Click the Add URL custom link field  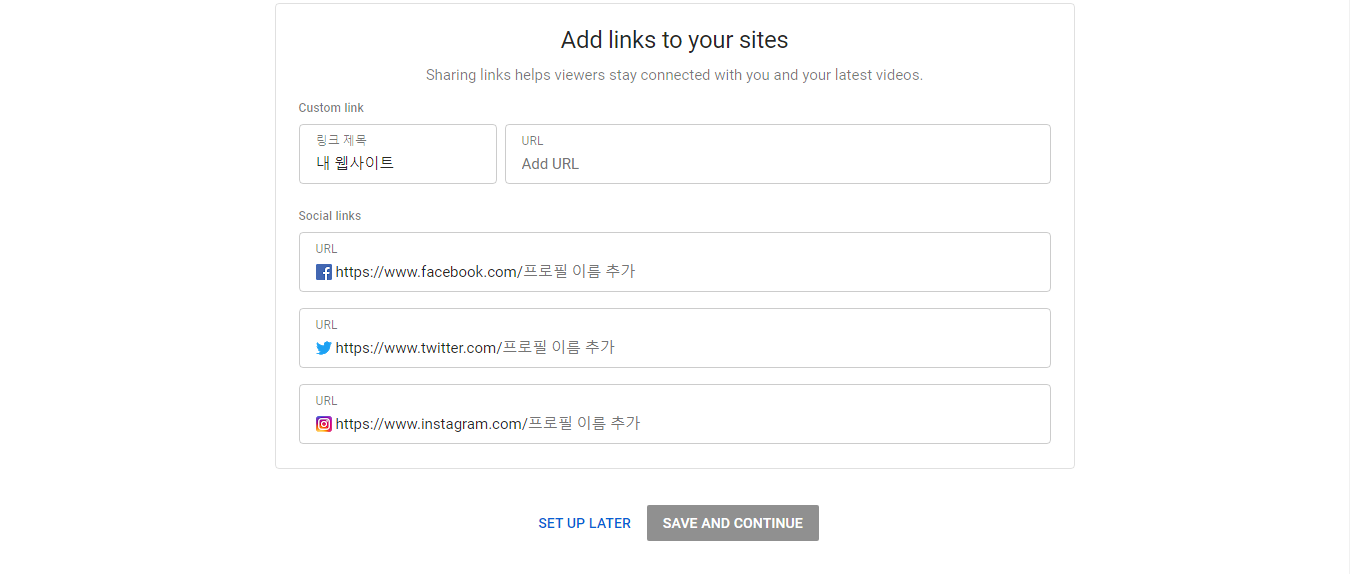tap(777, 164)
